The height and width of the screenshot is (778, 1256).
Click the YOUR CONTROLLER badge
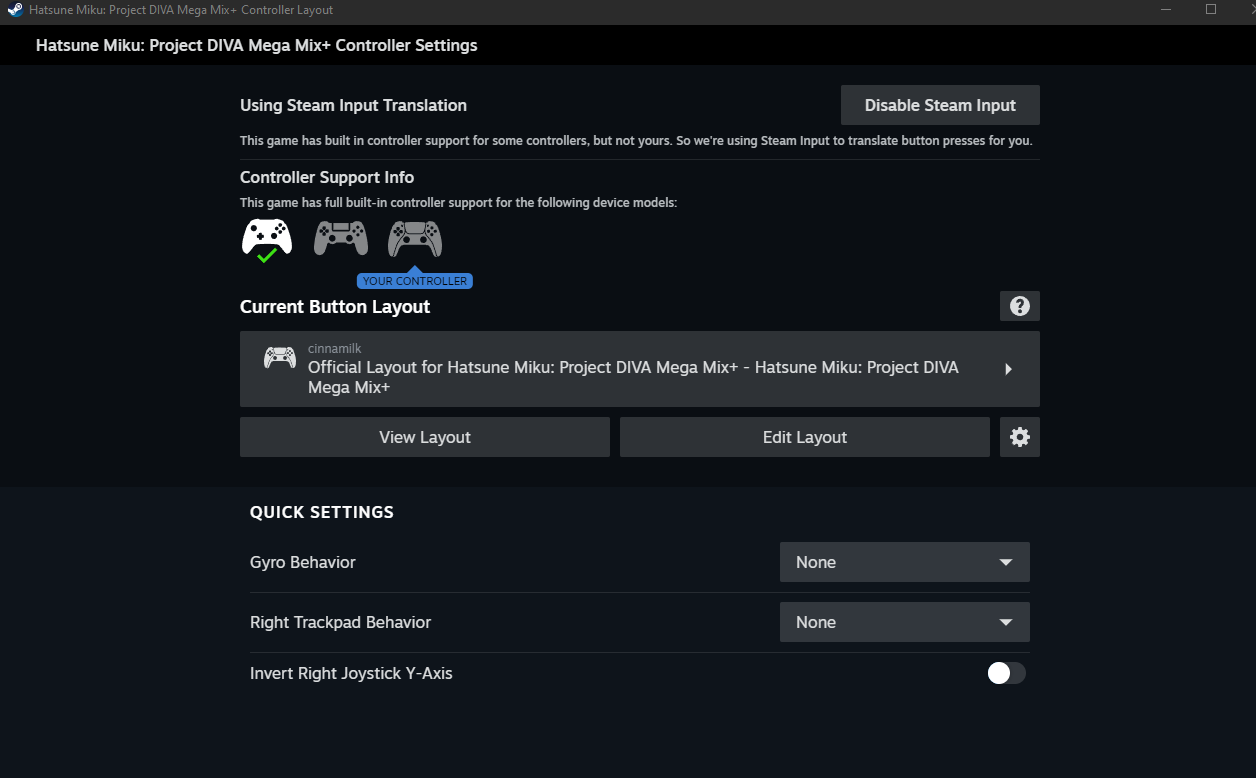415,281
